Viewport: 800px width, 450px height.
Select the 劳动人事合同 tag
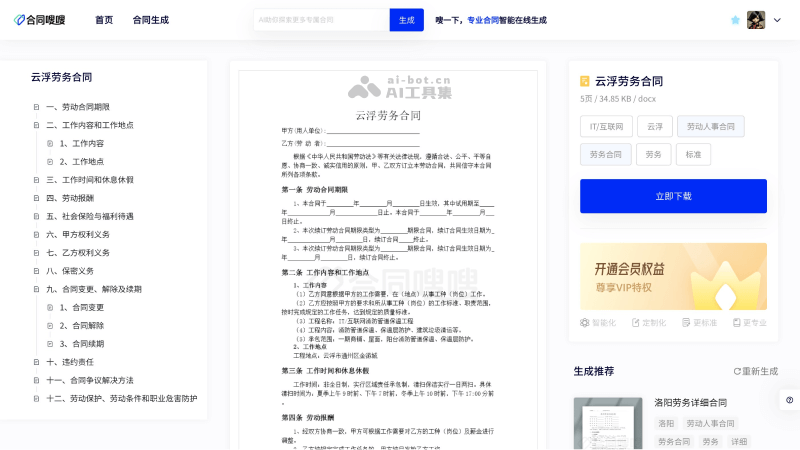711,127
